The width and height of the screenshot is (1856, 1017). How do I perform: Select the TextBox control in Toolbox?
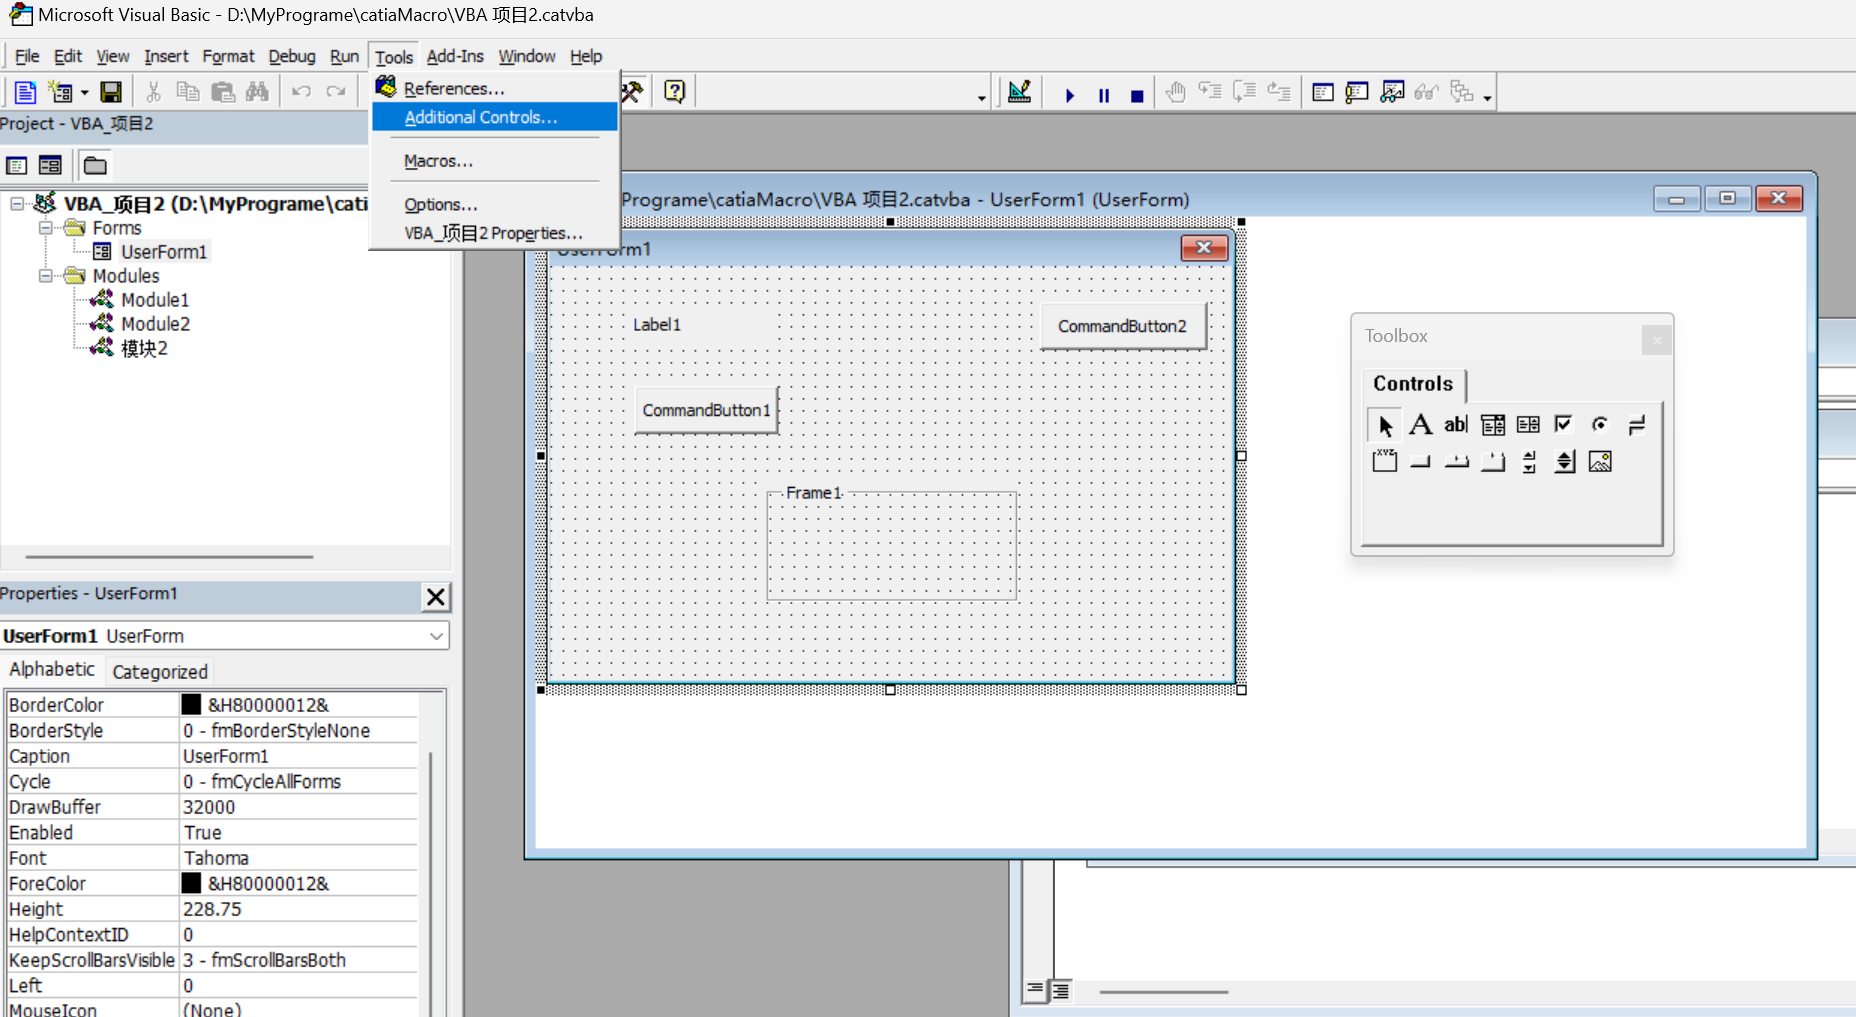point(1456,425)
